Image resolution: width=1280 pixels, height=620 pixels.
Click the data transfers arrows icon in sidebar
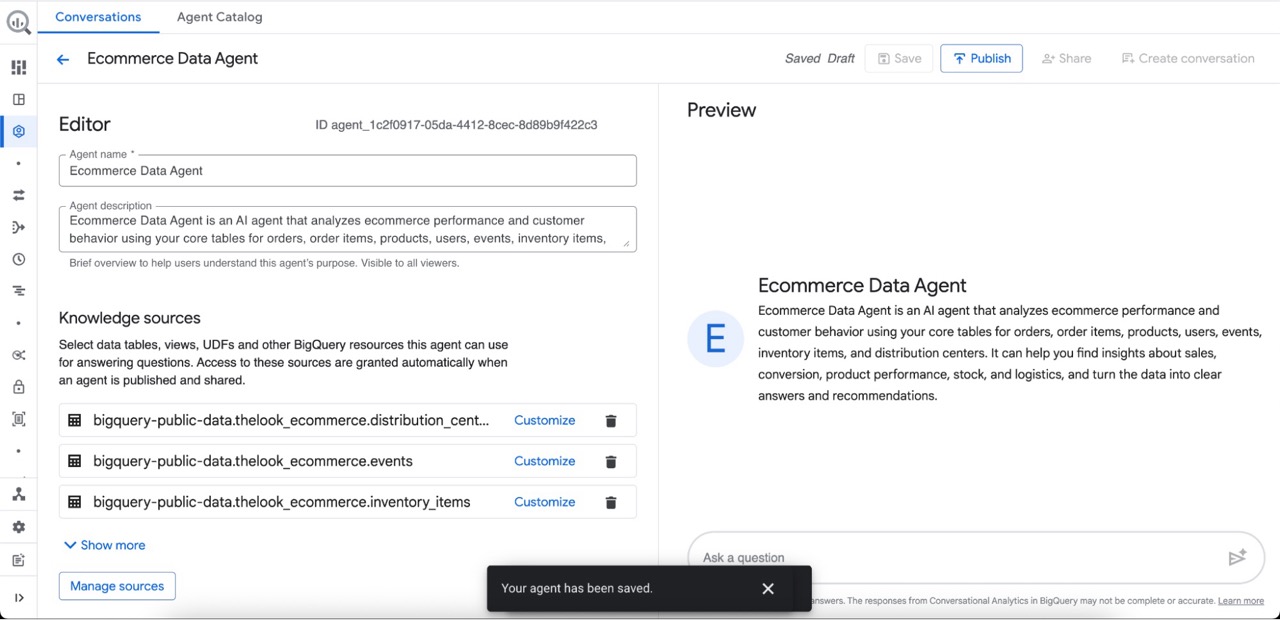[x=18, y=196]
